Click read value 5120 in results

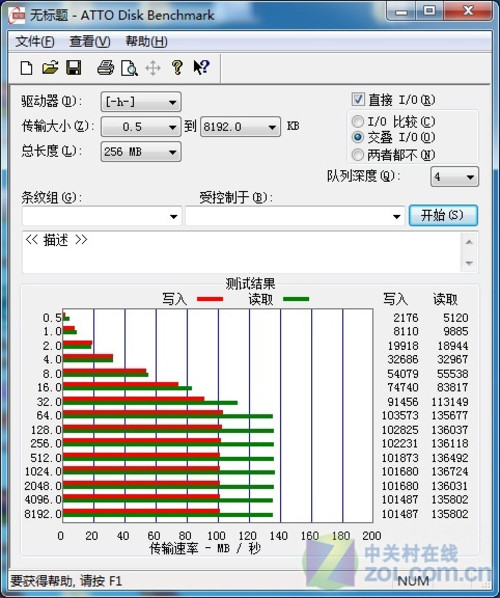click(x=455, y=318)
